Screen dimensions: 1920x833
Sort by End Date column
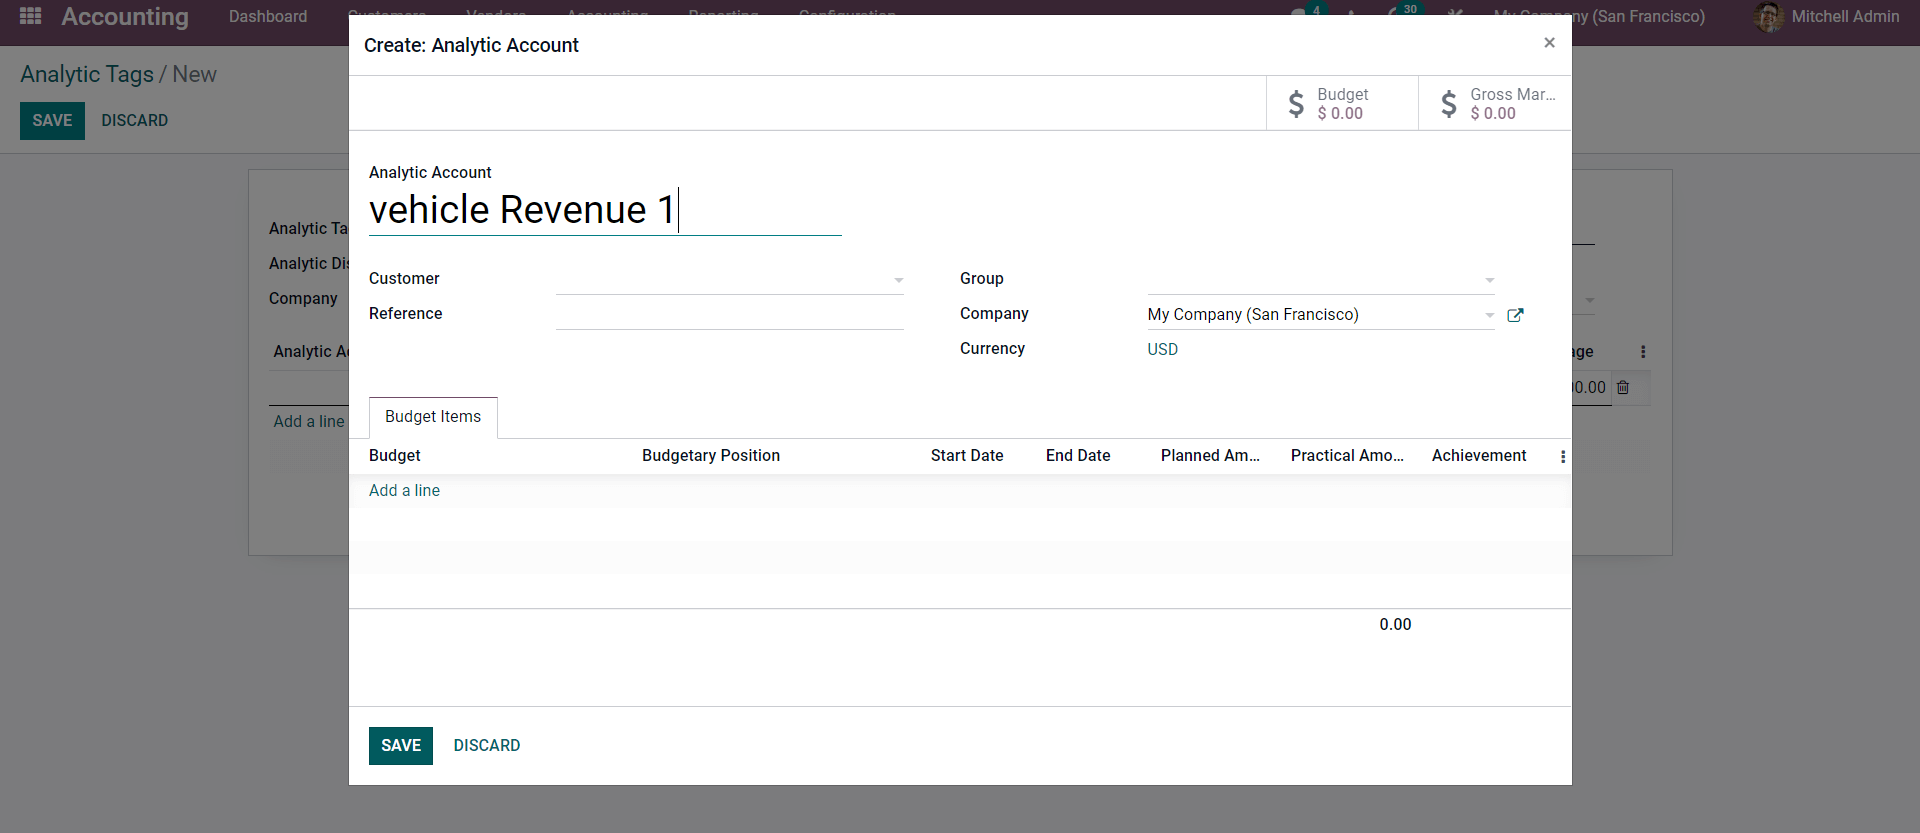pyautogui.click(x=1078, y=456)
